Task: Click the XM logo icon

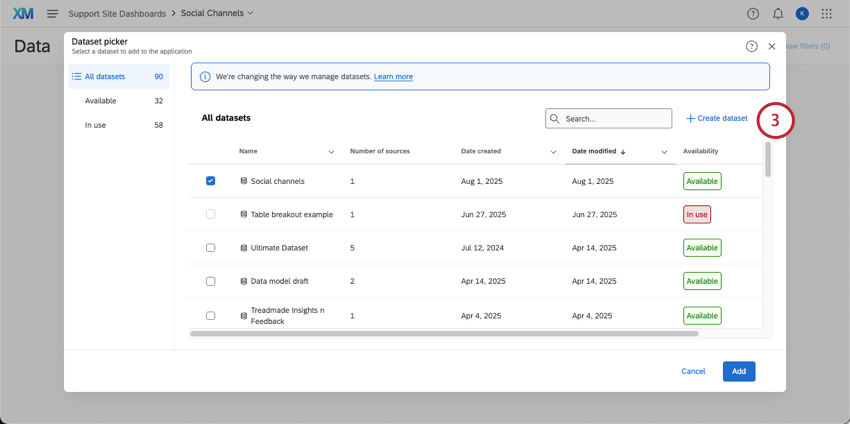Action: click(x=23, y=13)
